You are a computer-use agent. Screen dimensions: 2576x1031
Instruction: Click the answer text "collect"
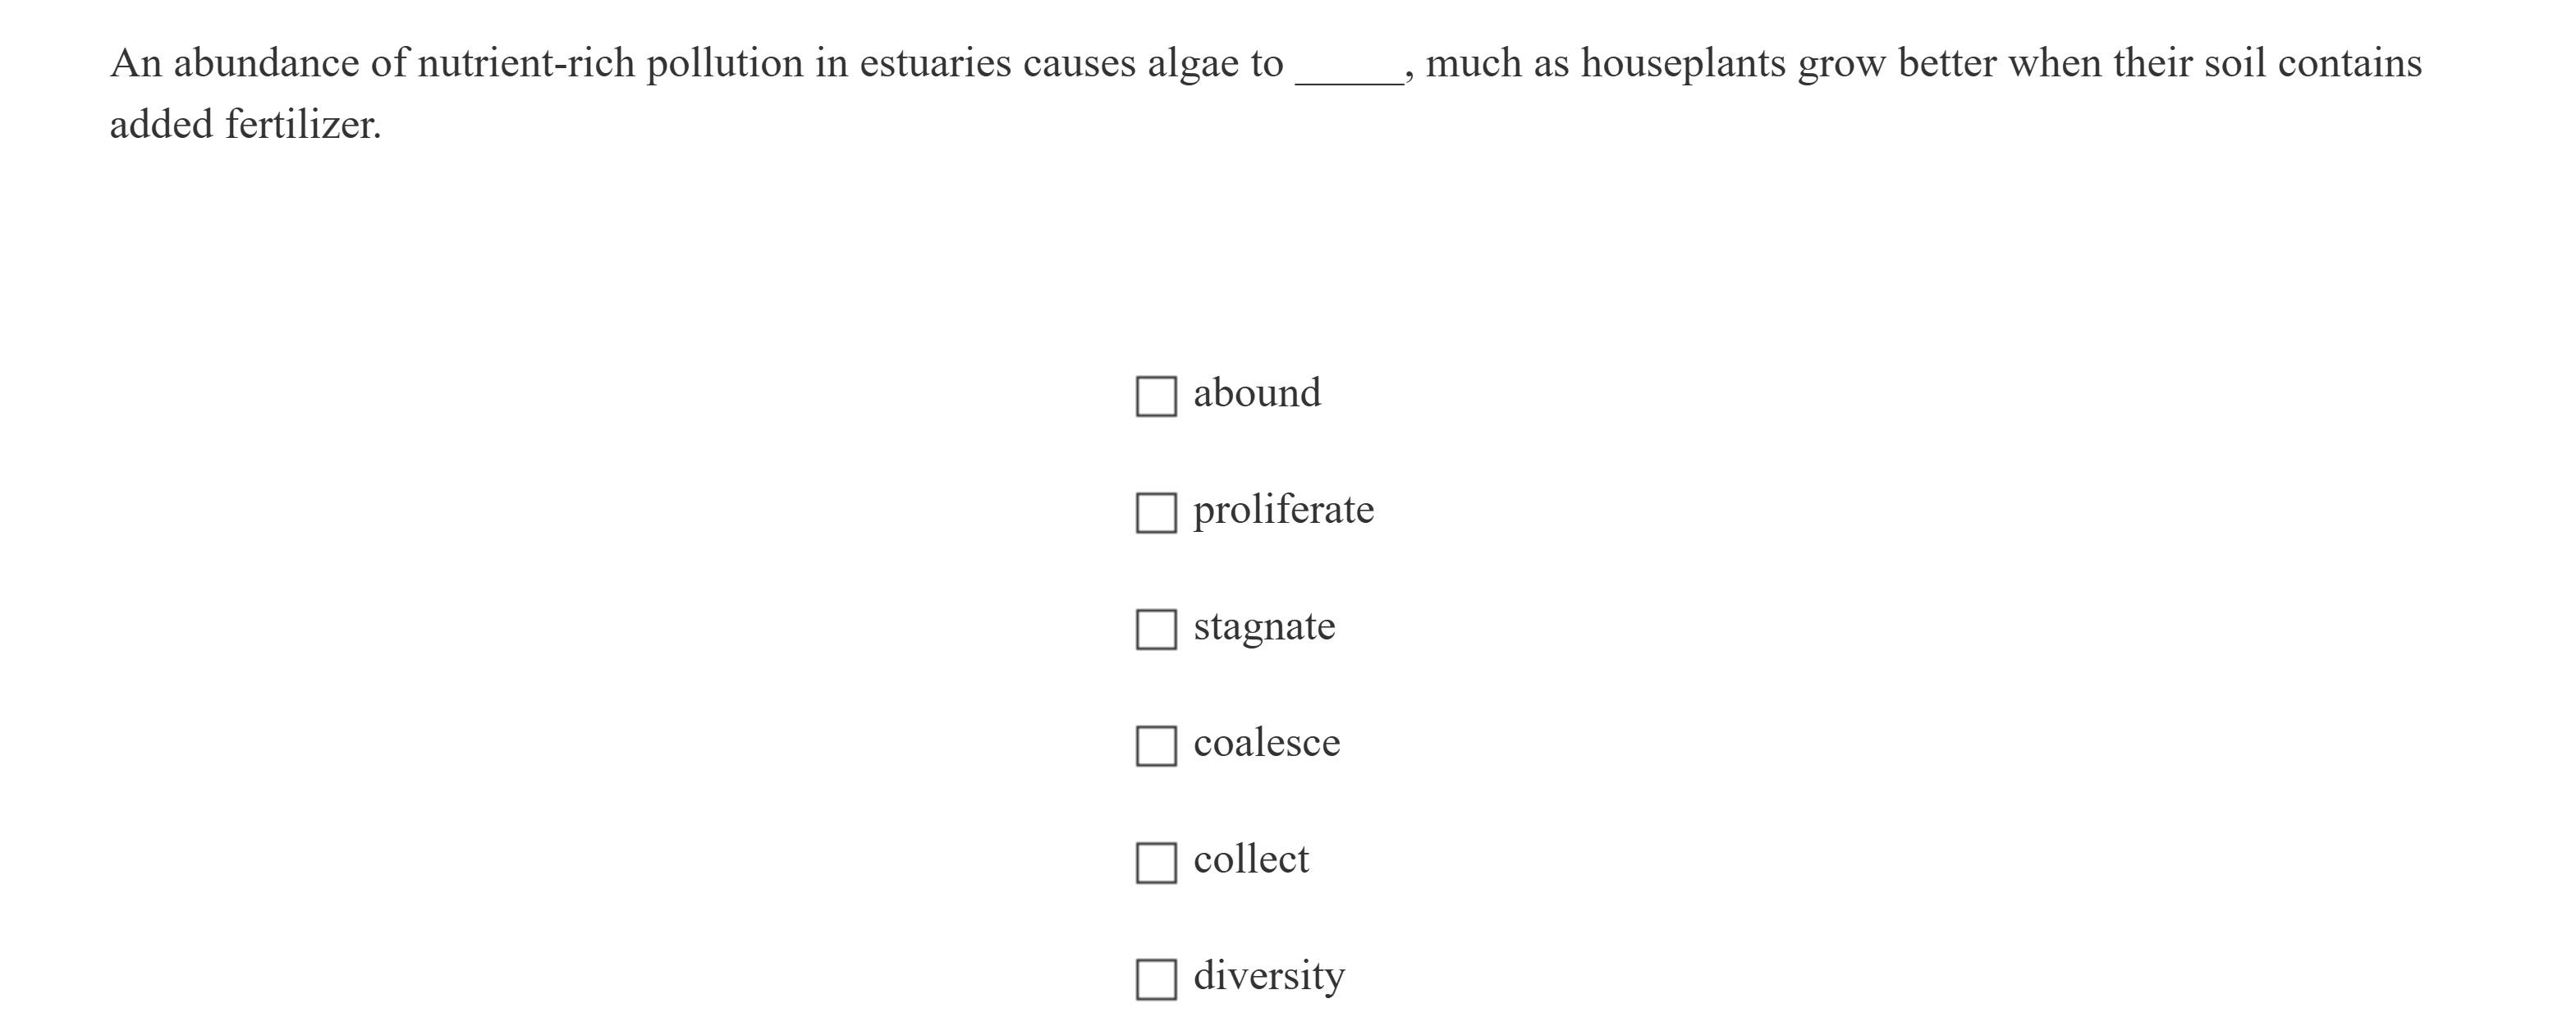1251,860
